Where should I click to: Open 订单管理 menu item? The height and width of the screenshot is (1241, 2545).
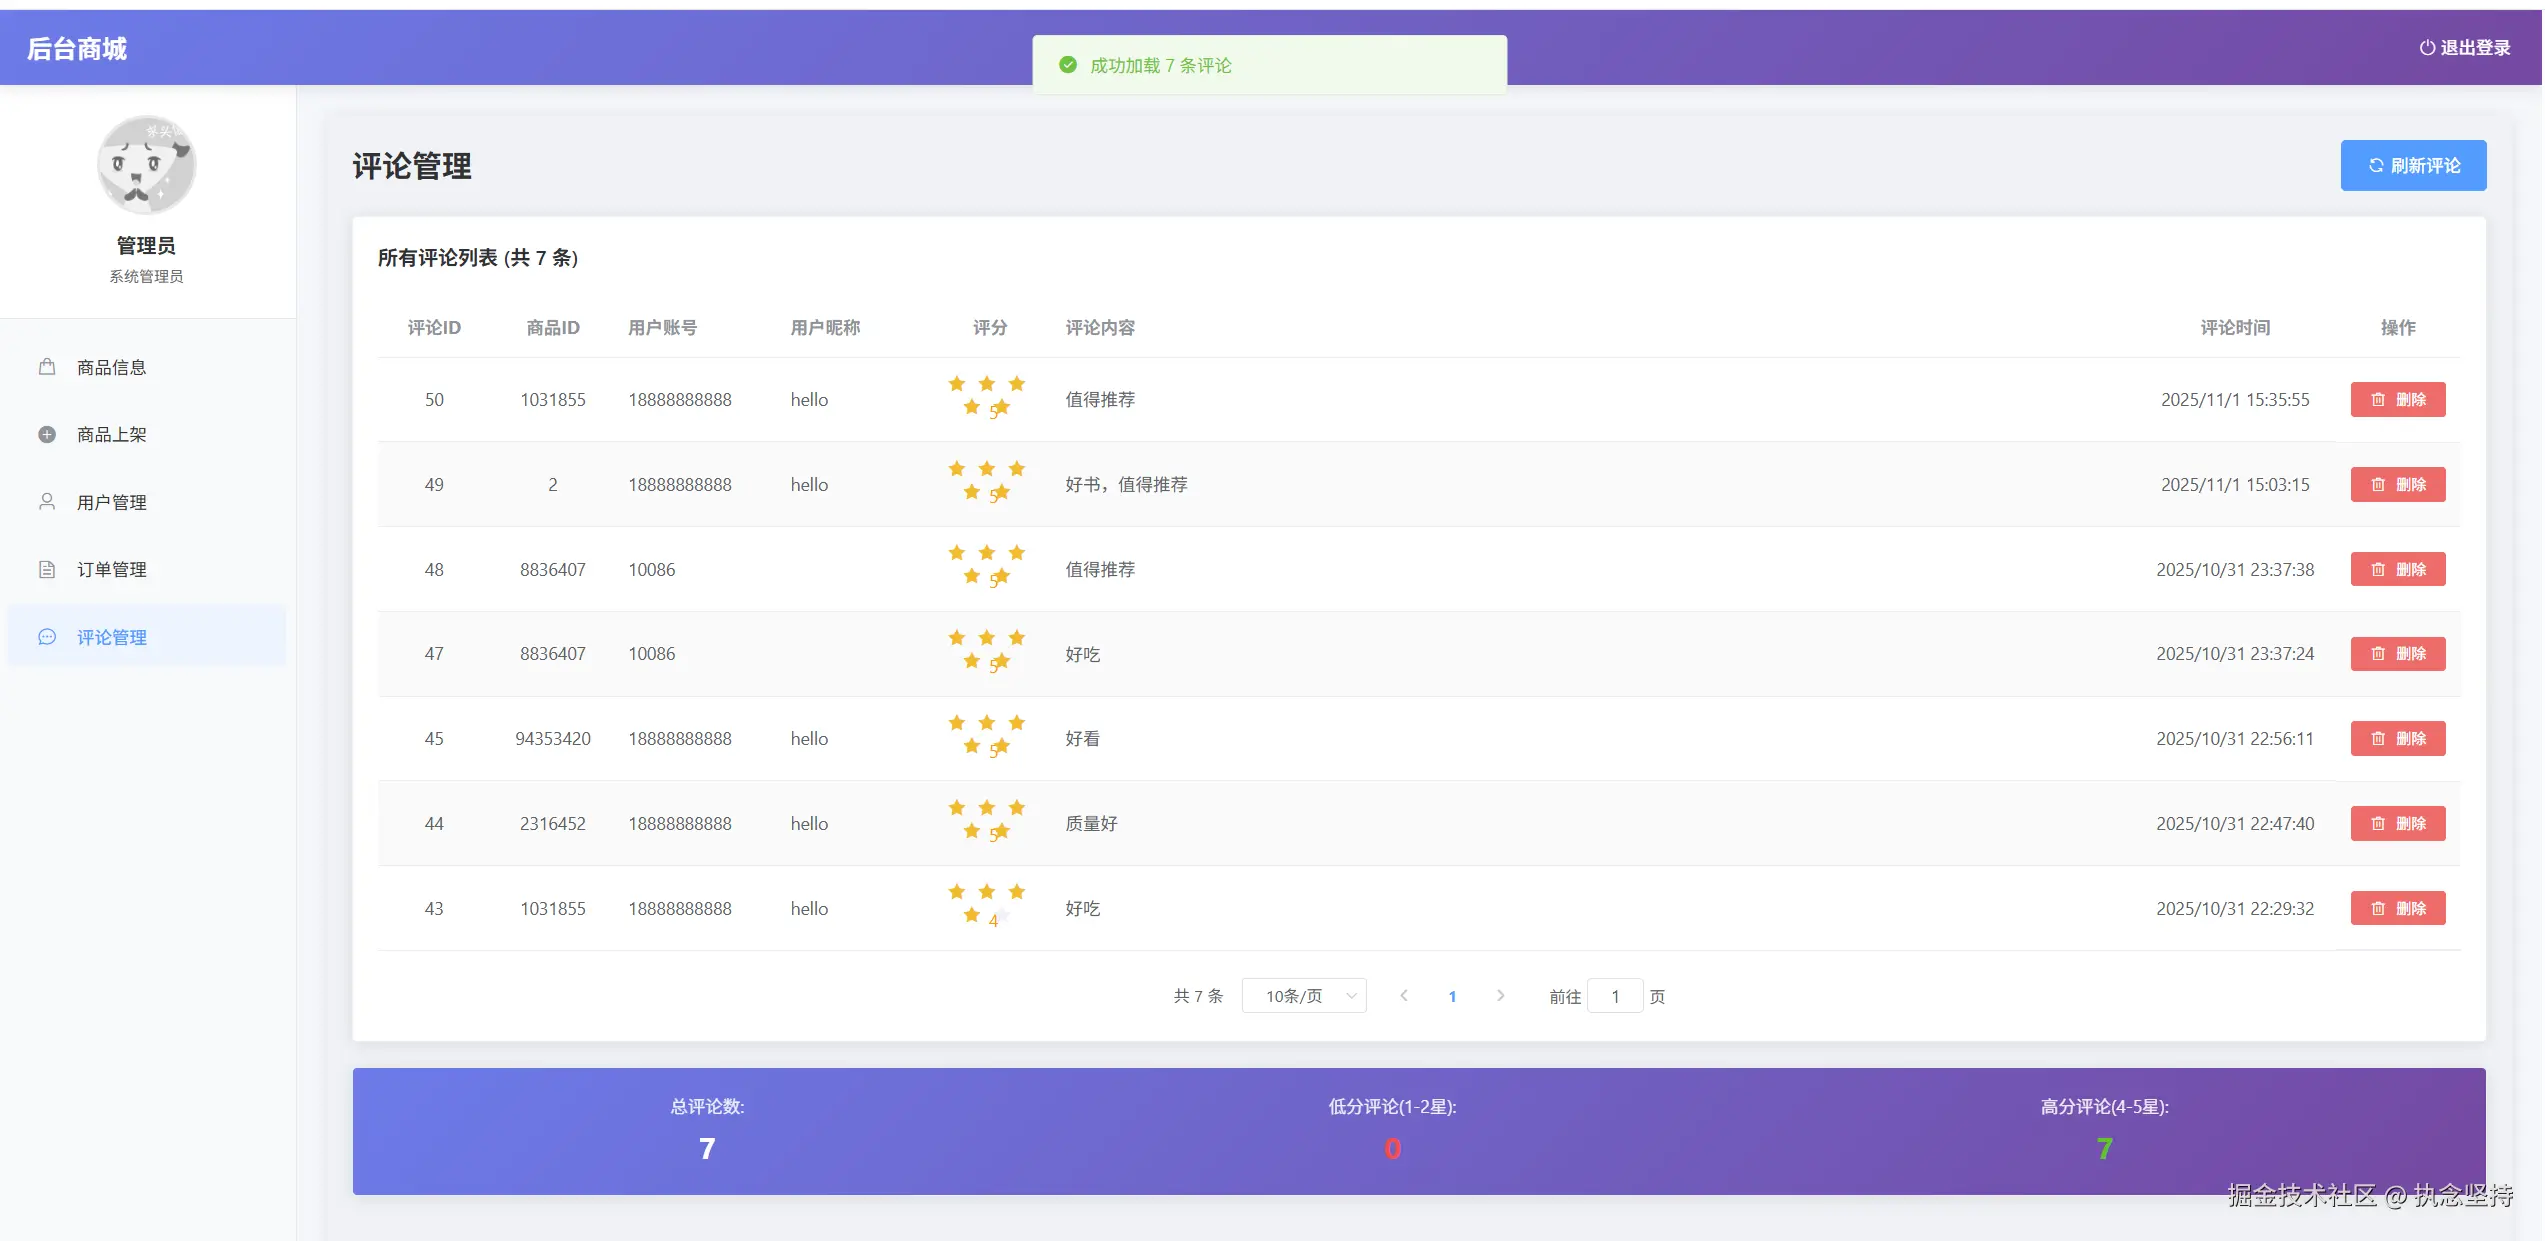click(112, 569)
